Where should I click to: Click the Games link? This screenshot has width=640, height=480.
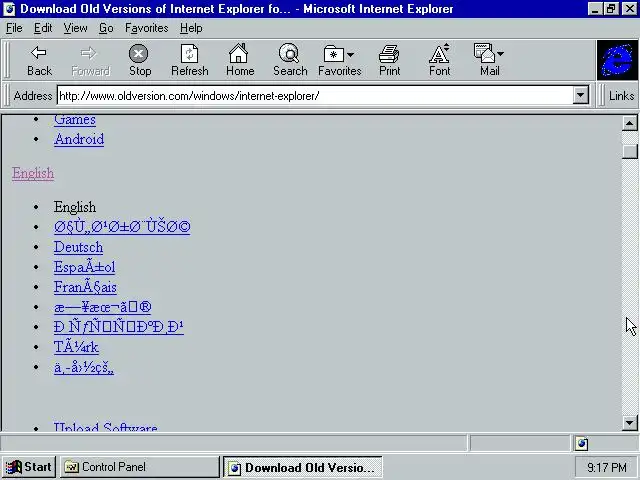click(75, 120)
